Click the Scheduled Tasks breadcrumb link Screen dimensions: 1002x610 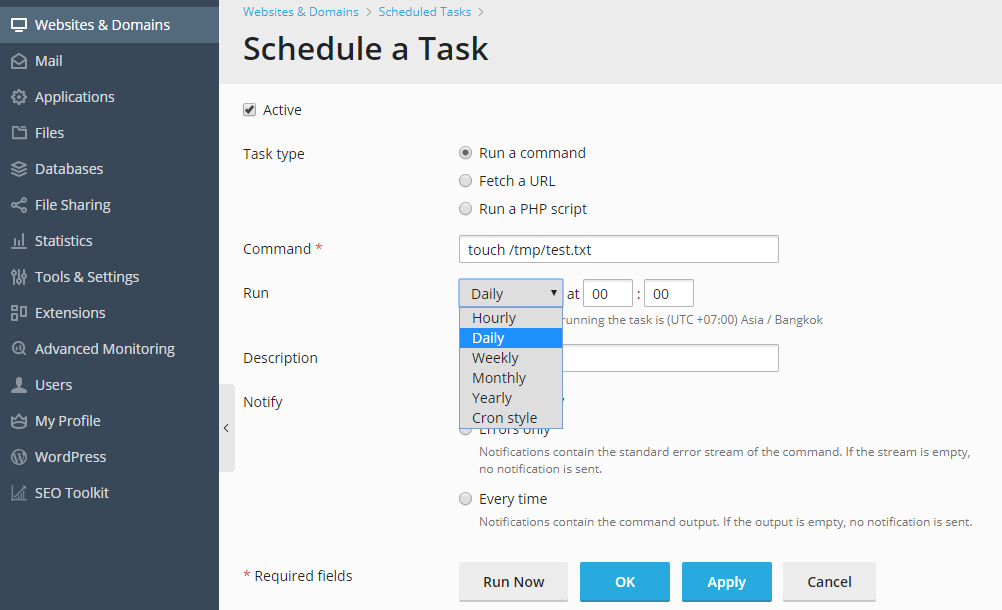(425, 12)
